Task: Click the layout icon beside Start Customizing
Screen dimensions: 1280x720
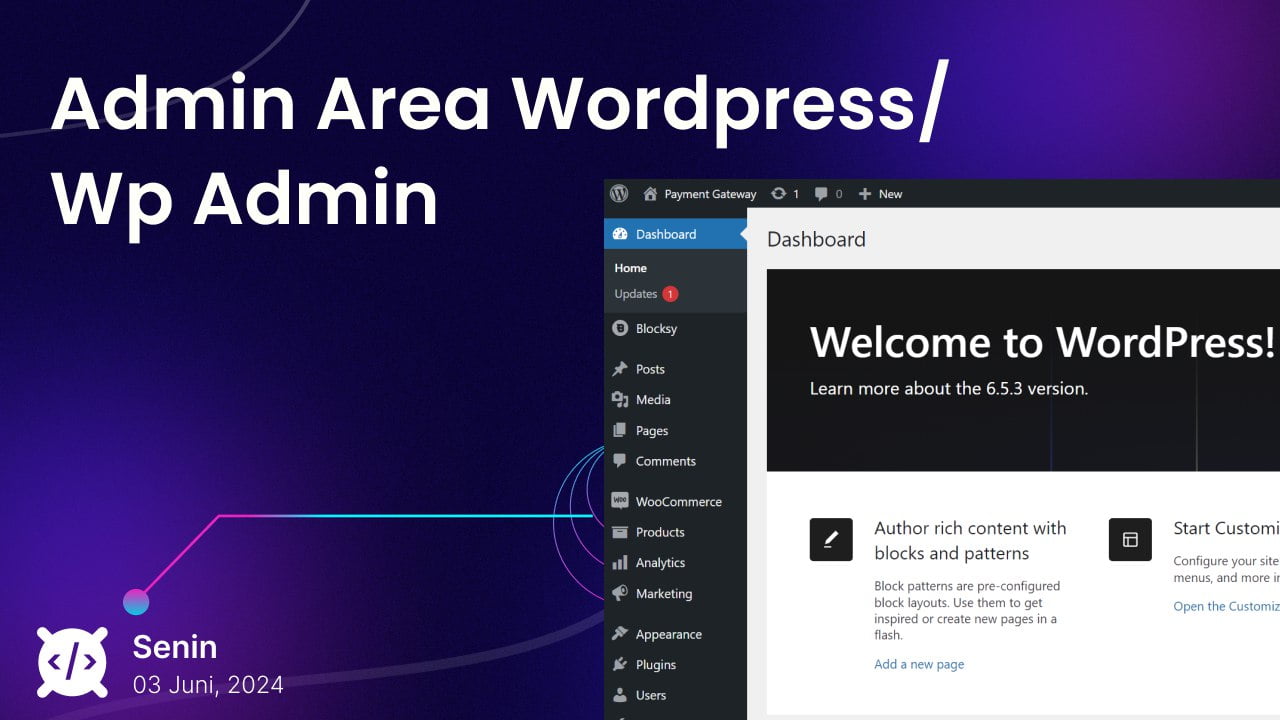Action: pos(1130,540)
